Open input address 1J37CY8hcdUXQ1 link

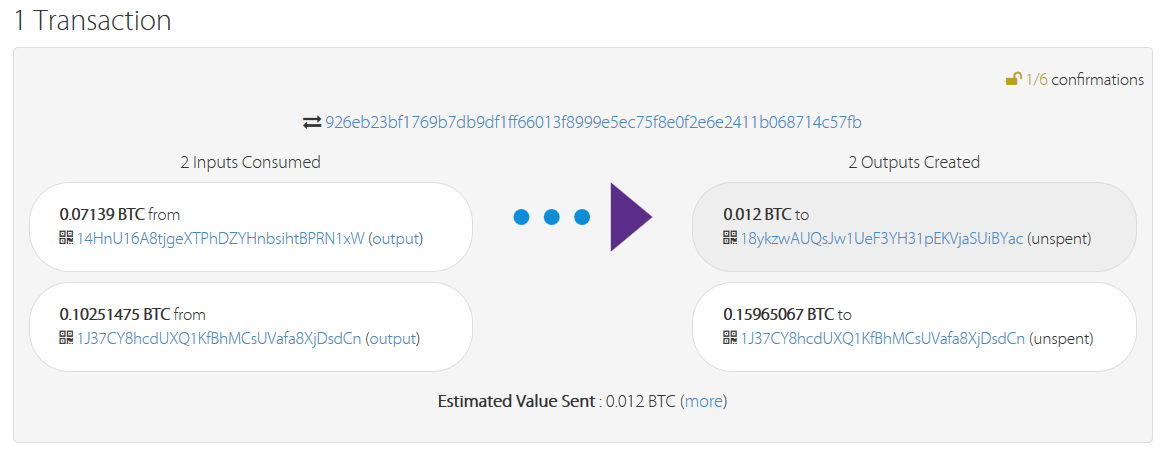click(x=219, y=338)
